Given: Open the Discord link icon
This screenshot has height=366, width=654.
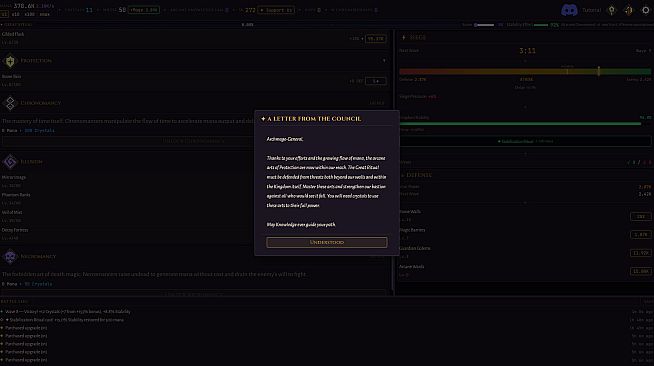Looking at the screenshot, I should (569, 10).
